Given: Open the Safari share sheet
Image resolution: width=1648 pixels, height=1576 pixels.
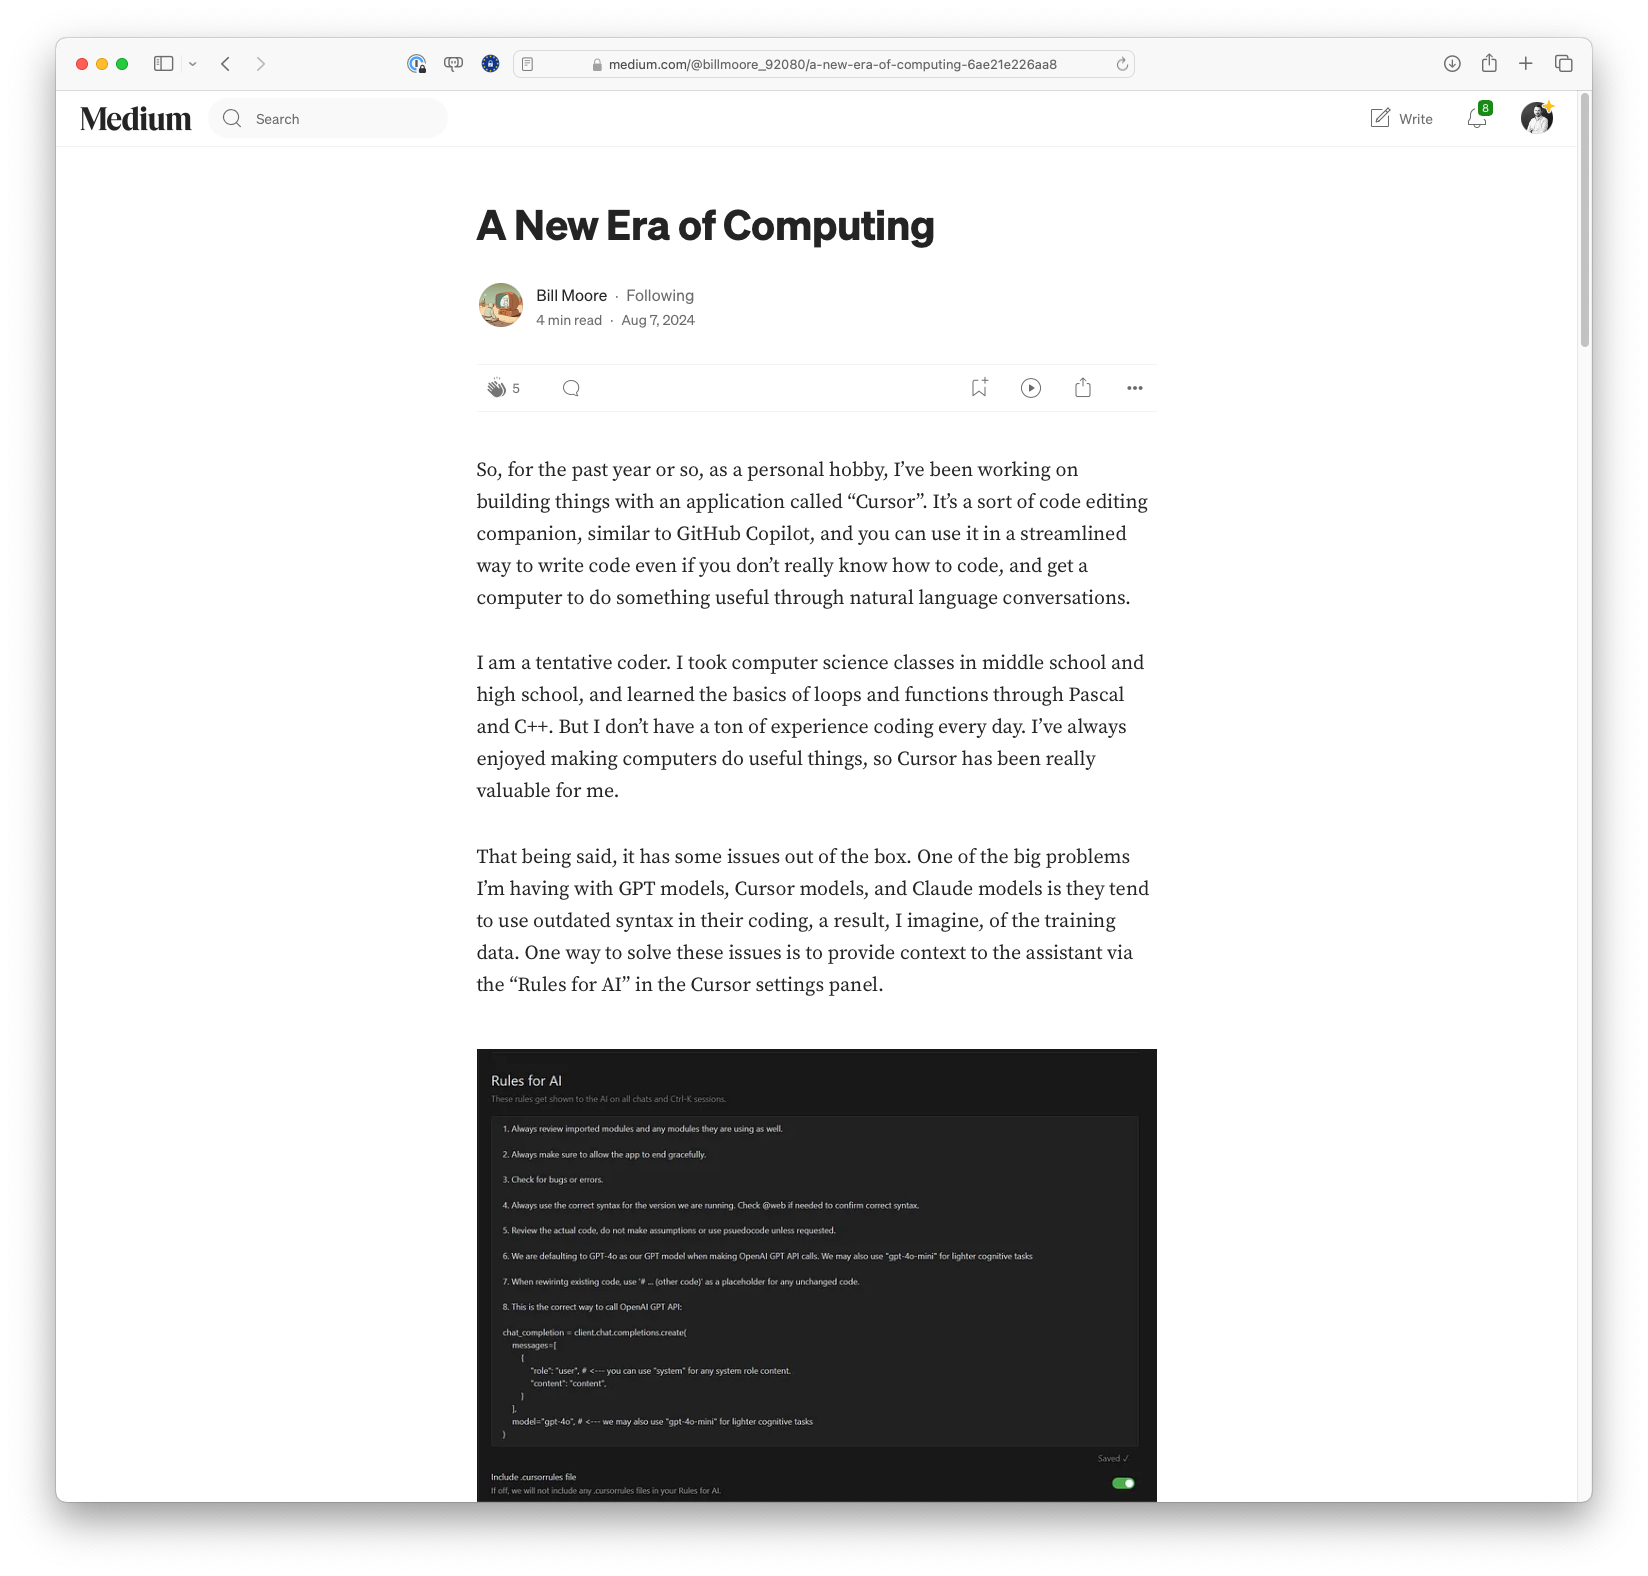Looking at the screenshot, I should click(x=1489, y=63).
